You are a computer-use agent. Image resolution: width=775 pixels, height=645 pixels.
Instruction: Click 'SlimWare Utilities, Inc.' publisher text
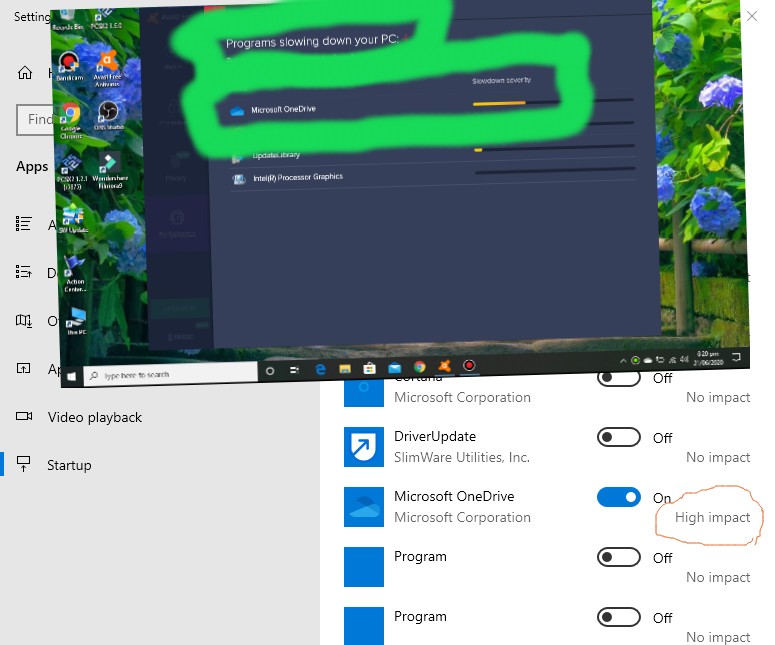point(462,457)
